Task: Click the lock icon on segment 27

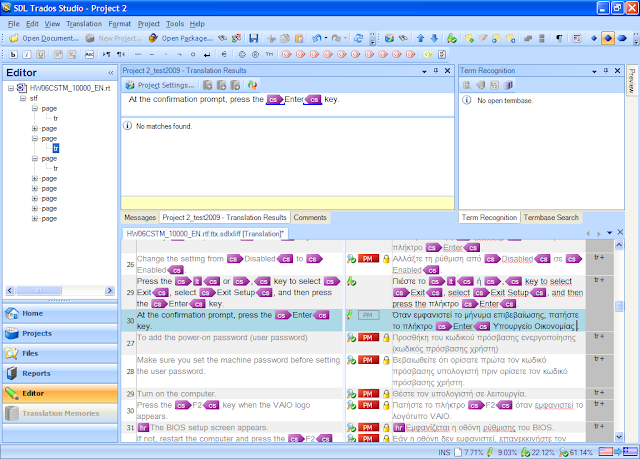Action: (x=386, y=337)
